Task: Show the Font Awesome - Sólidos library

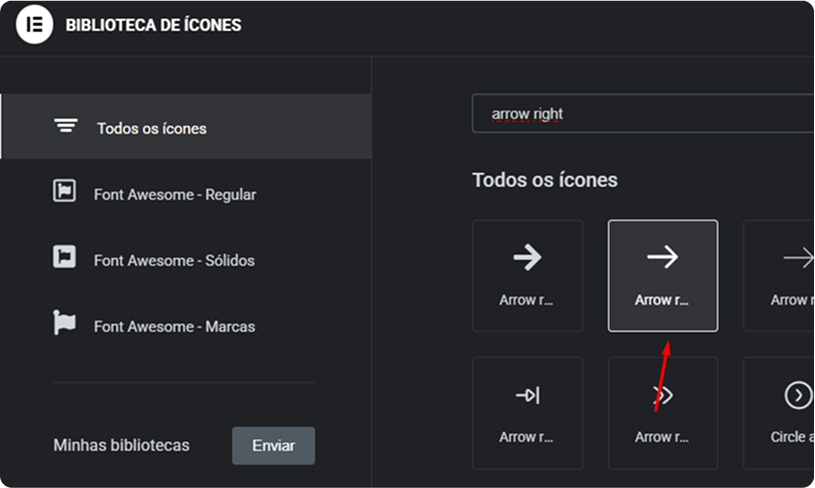Action: [174, 260]
